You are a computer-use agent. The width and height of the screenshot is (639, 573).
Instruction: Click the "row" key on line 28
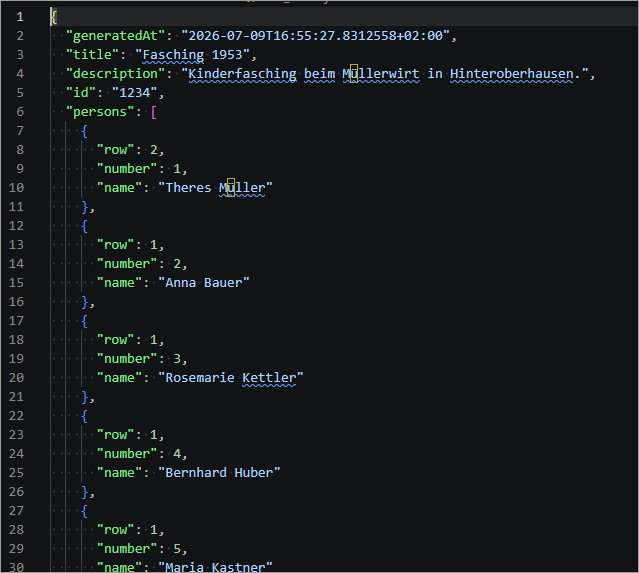click(115, 530)
